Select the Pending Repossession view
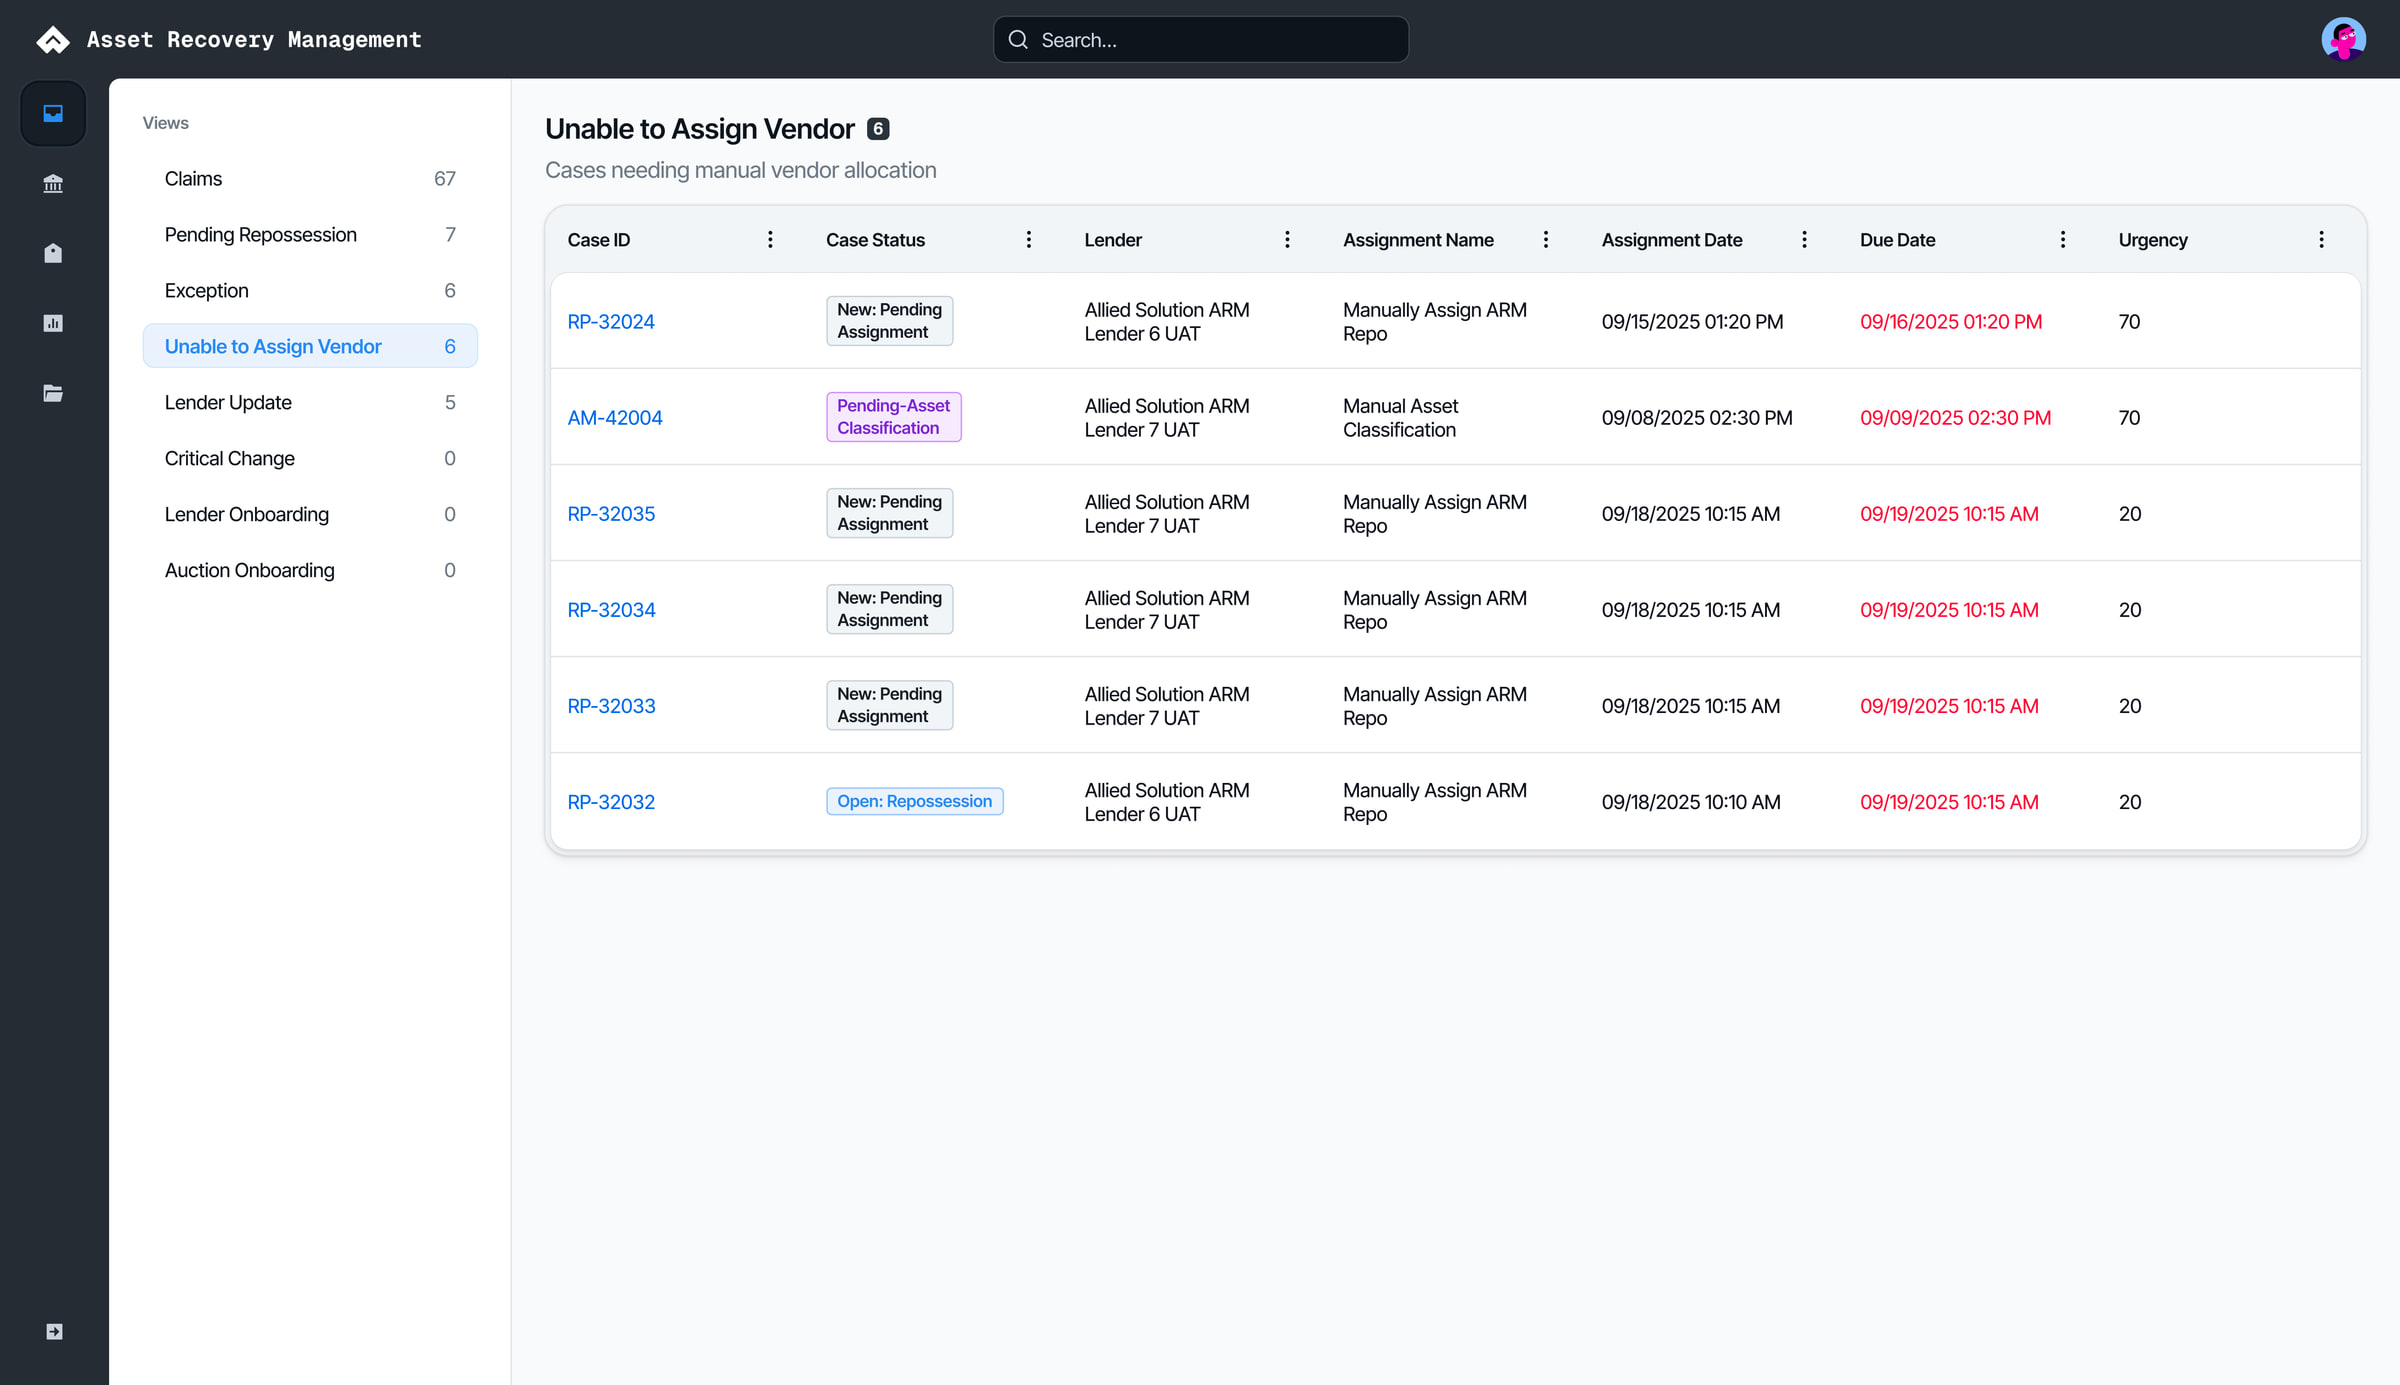 (310, 234)
